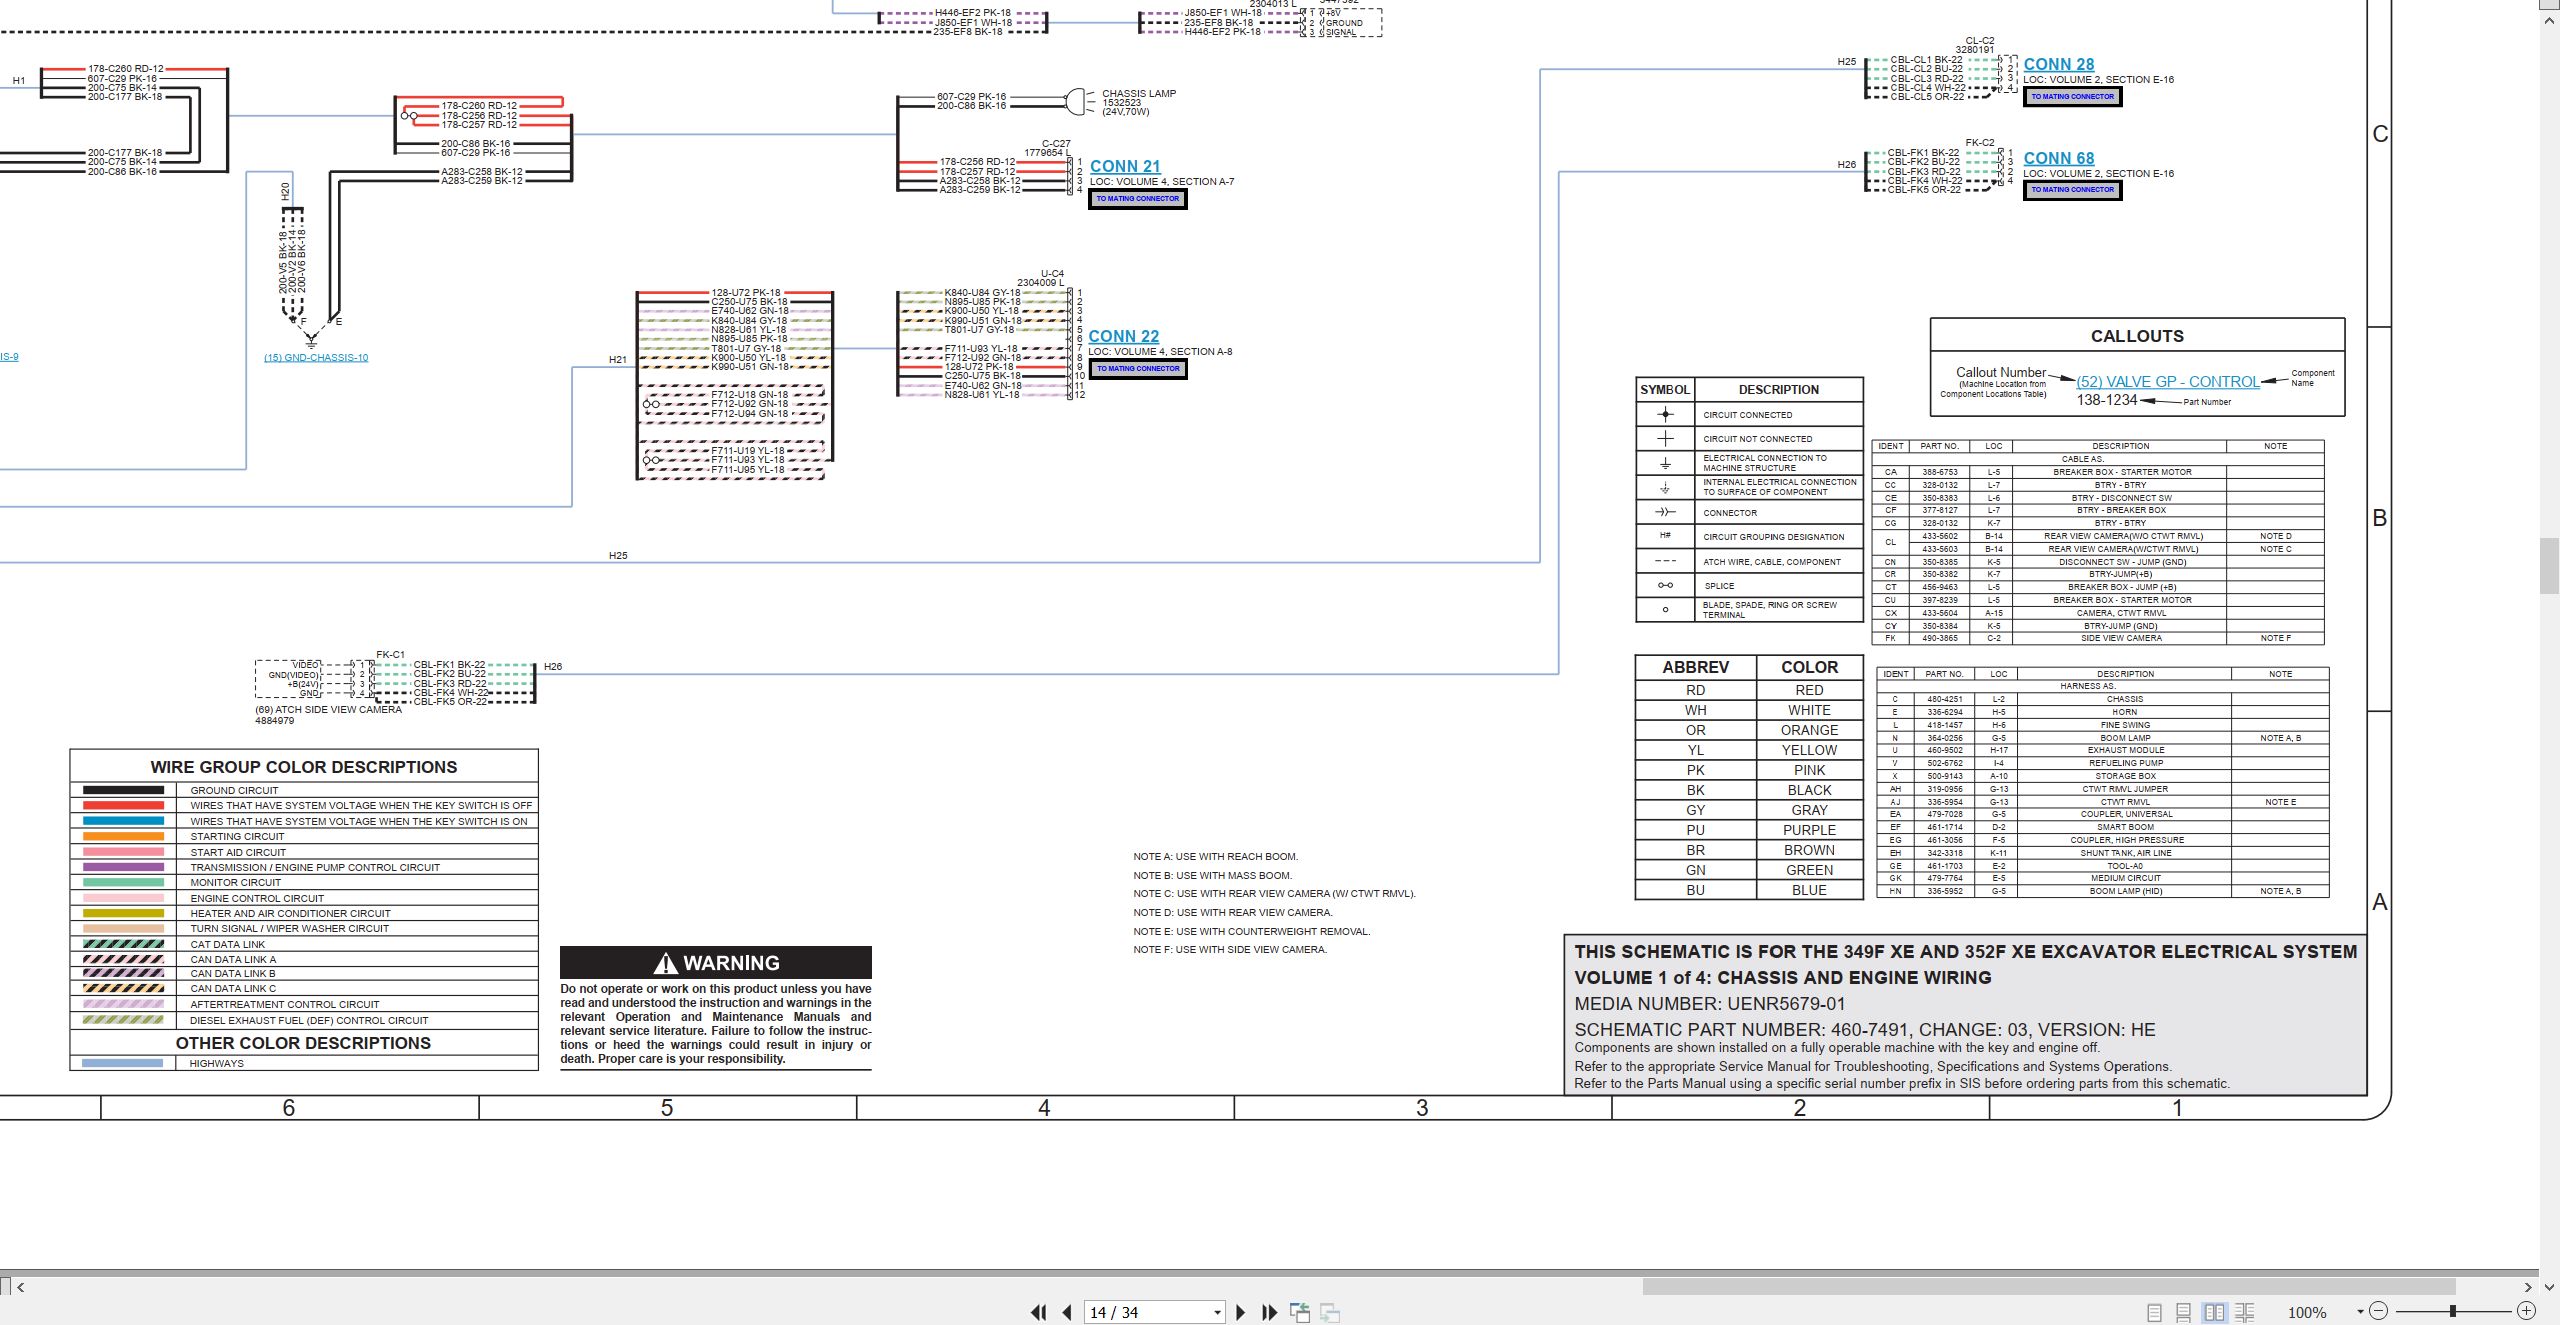Switch to single page layout
2560x1325 pixels.
(2154, 1312)
